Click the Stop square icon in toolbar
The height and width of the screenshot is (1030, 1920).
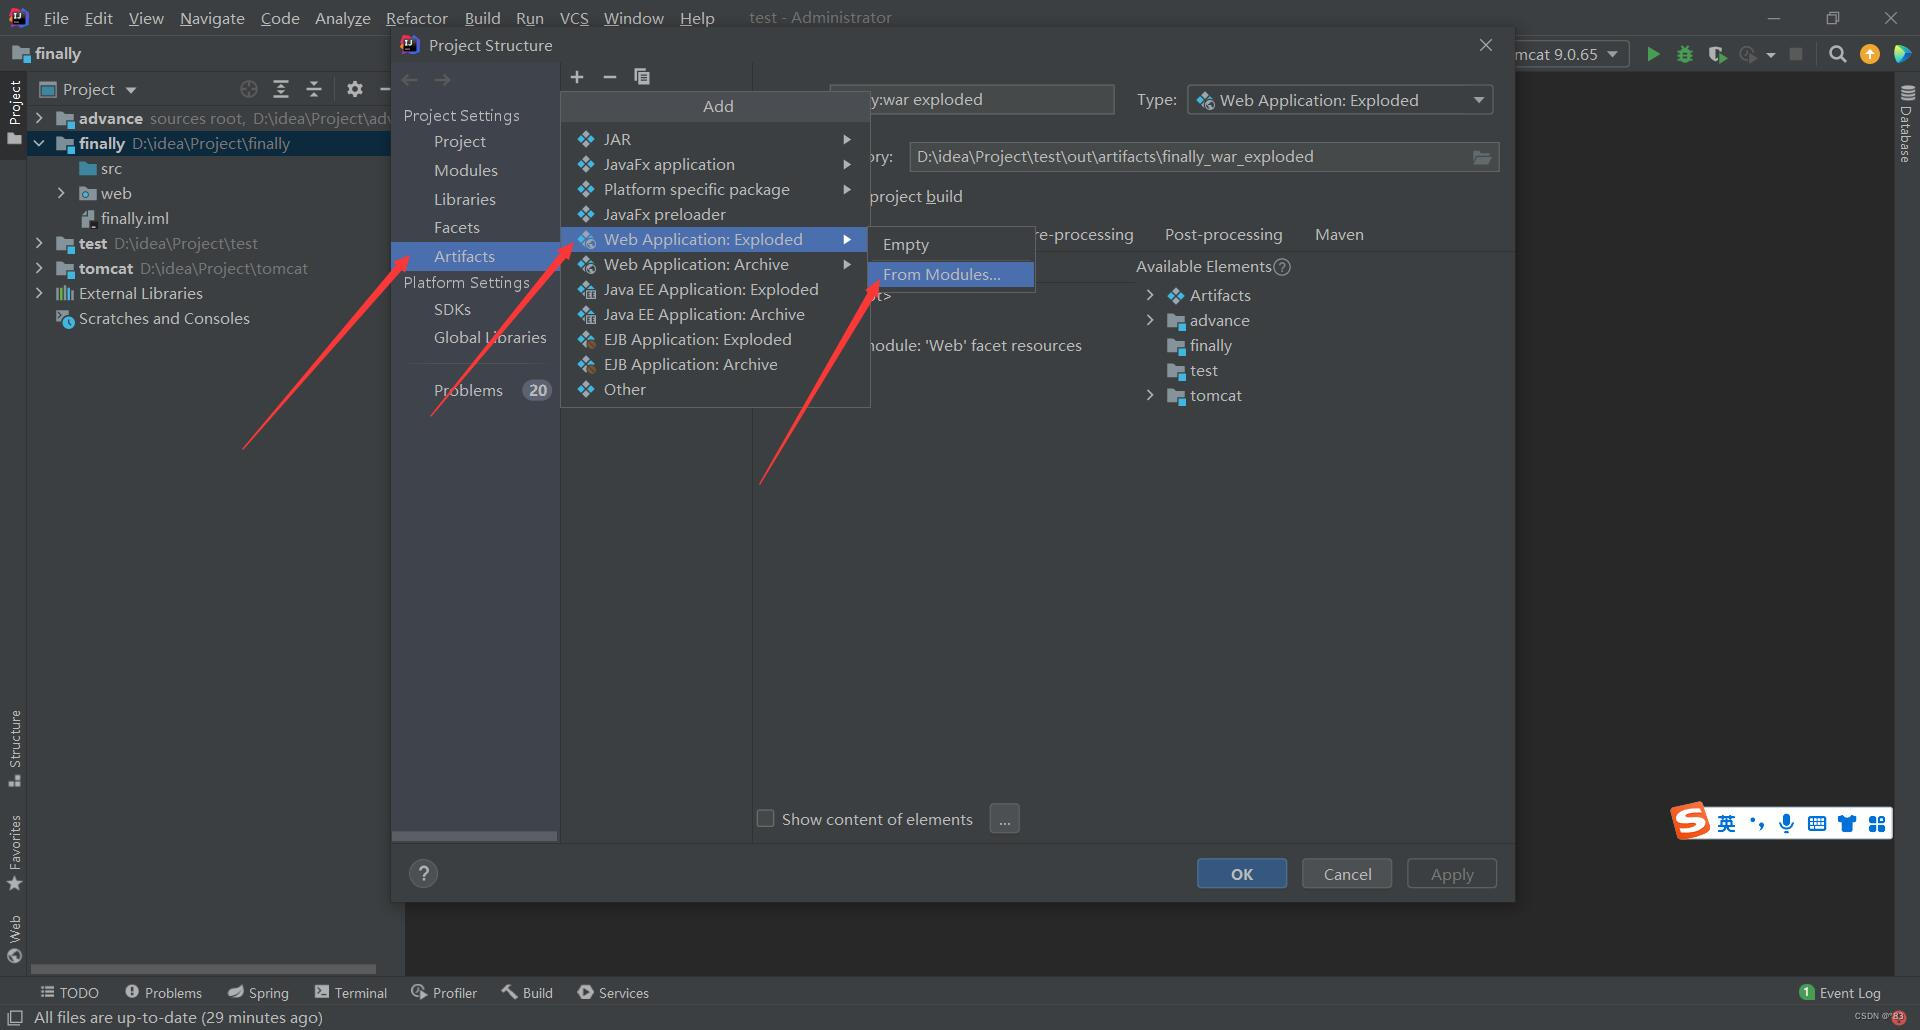click(x=1796, y=54)
